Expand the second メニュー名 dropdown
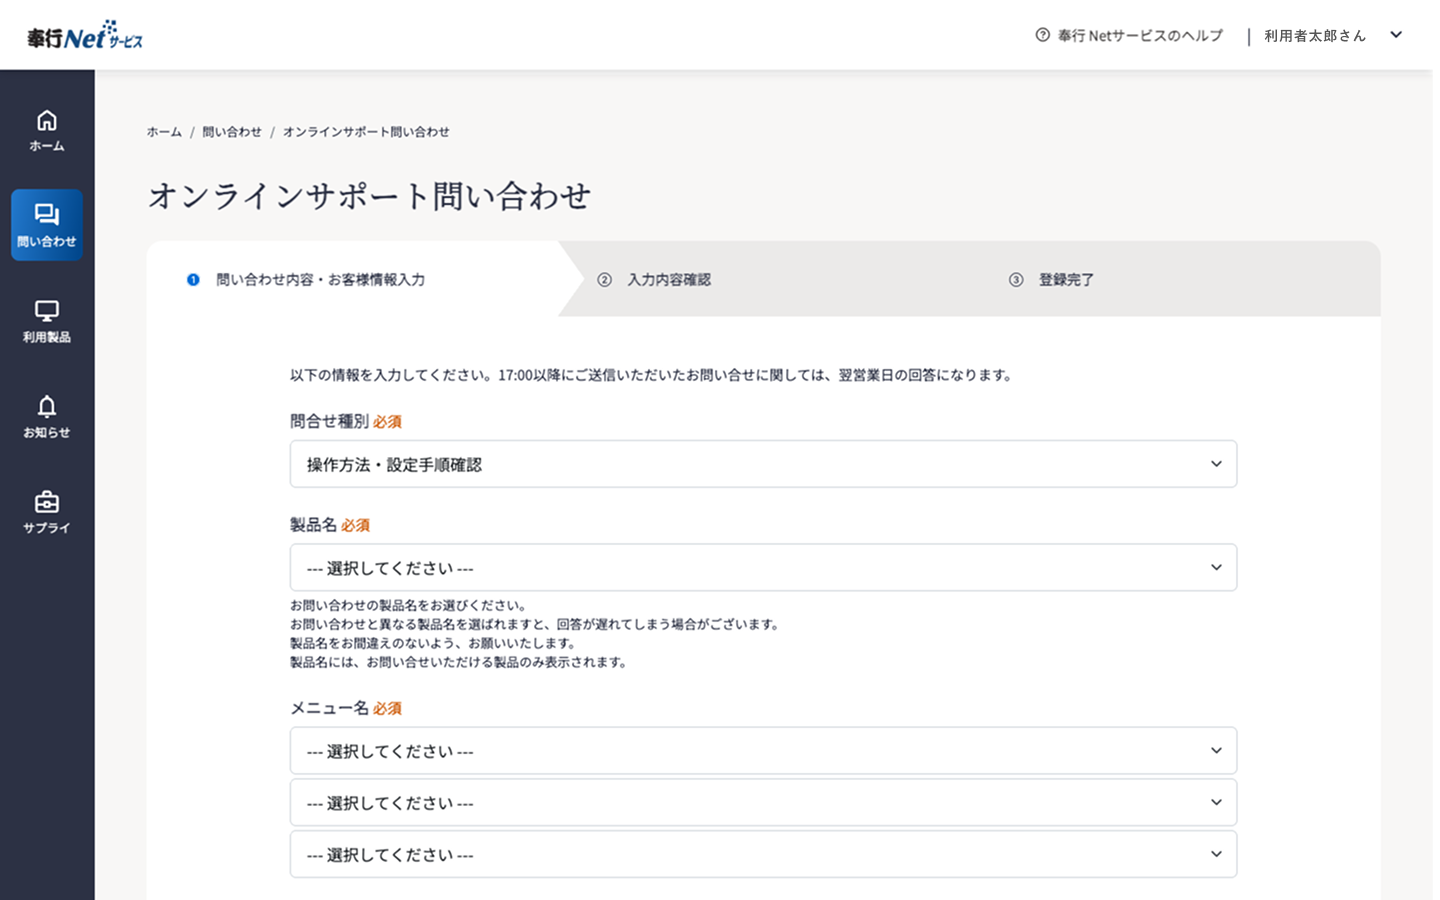Screen dimensions: 1440x900 [762, 803]
